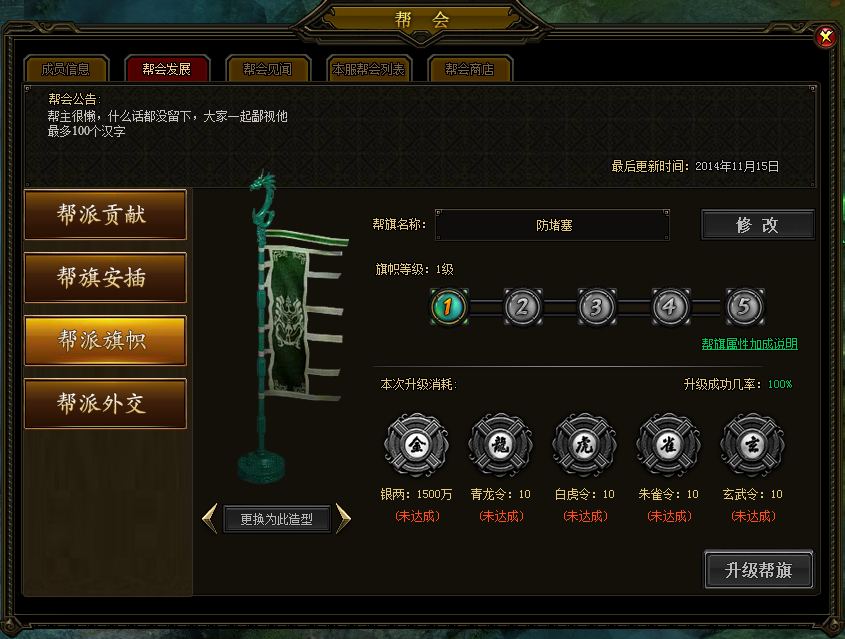845x639 pixels.
Task: Show next flag style with right arrow
Action: tap(343, 519)
